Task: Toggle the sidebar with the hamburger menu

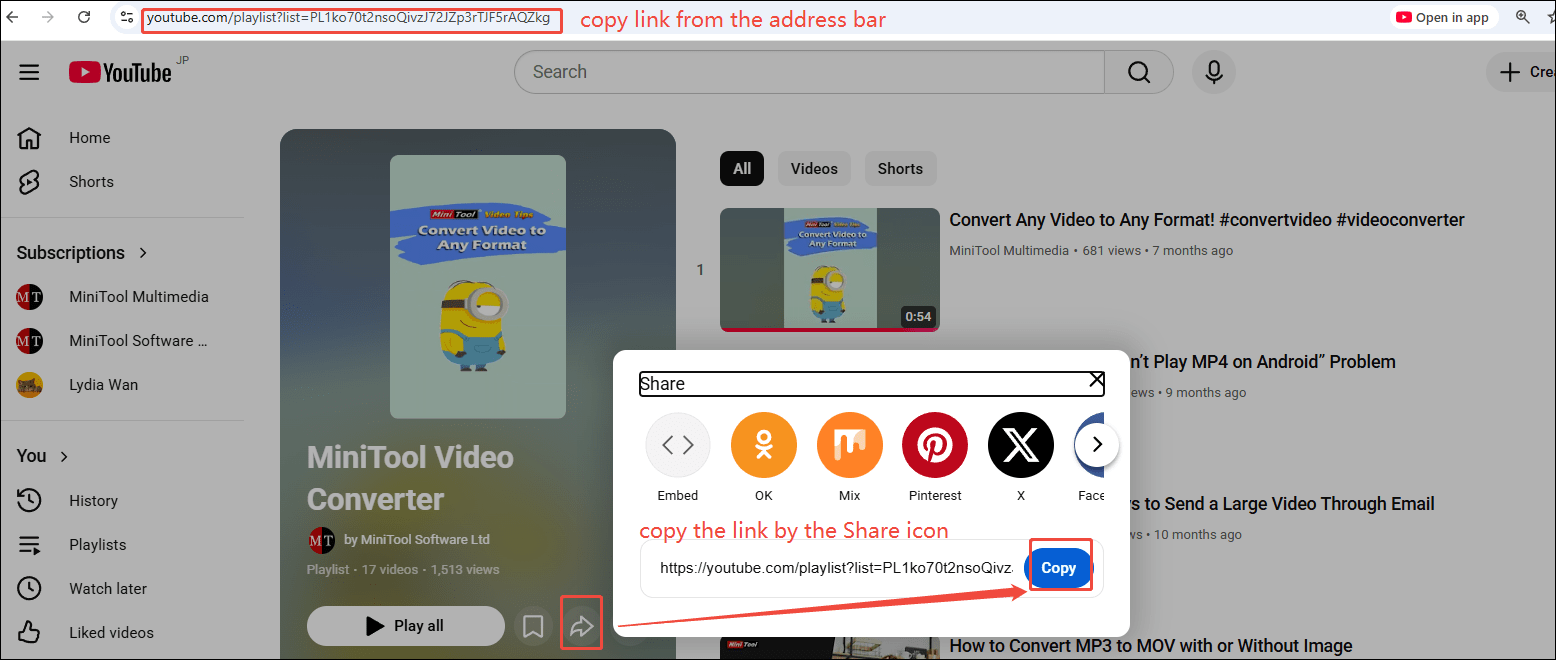Action: [29, 71]
